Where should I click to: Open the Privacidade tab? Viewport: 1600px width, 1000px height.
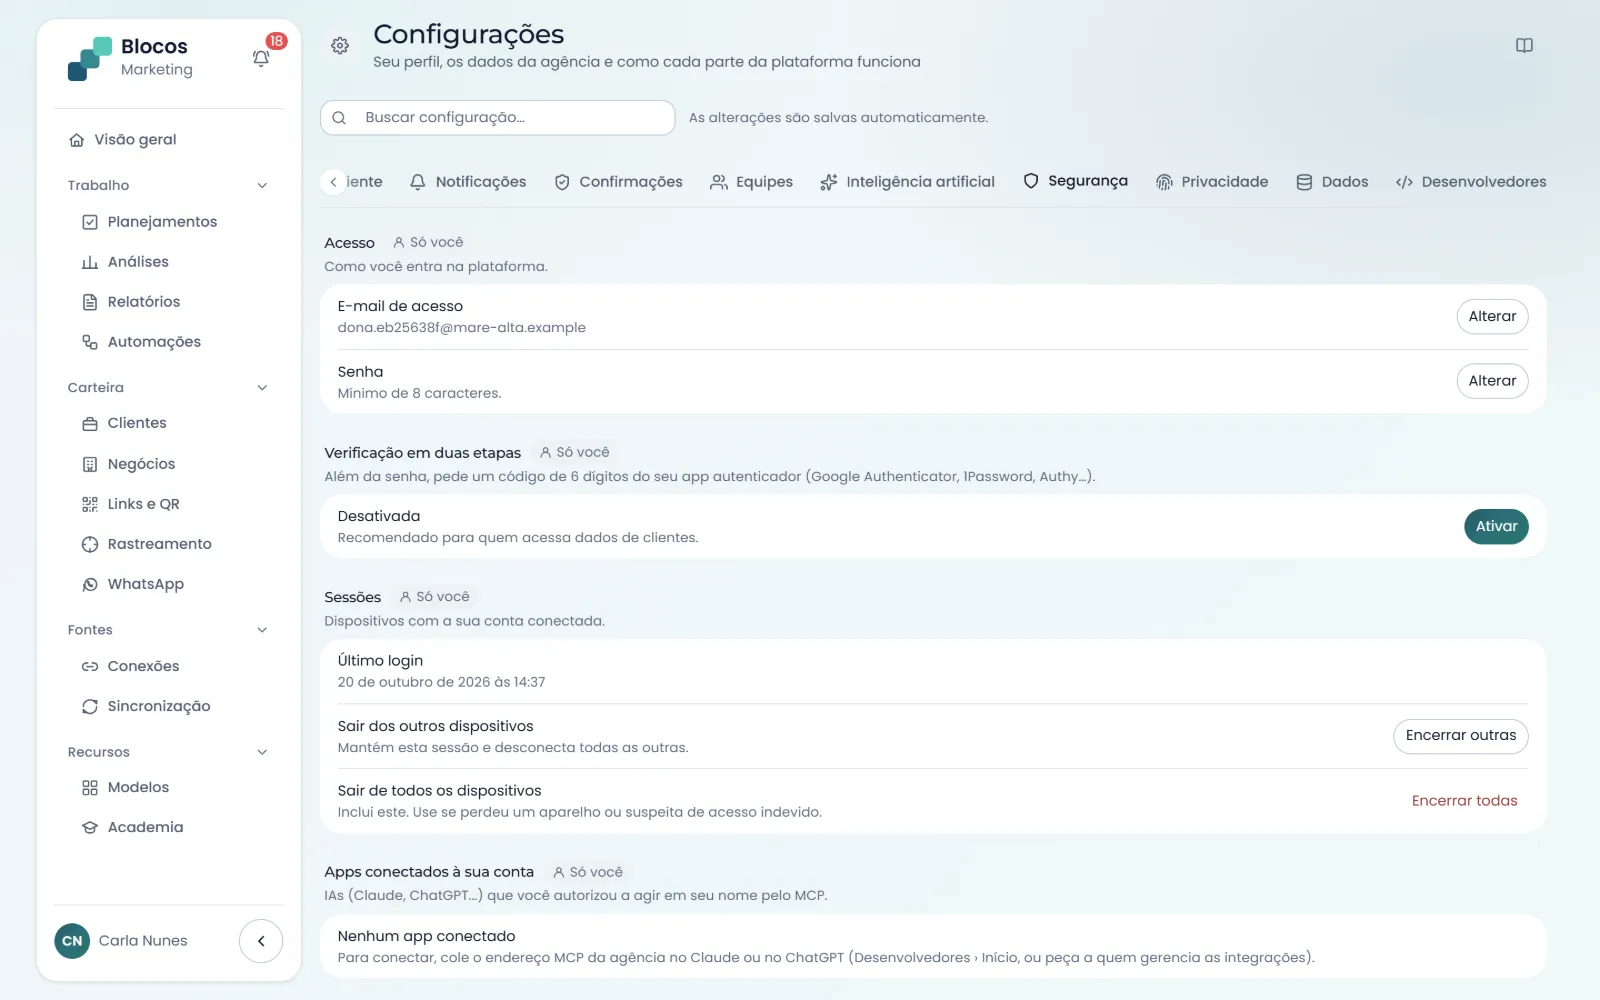click(1212, 182)
